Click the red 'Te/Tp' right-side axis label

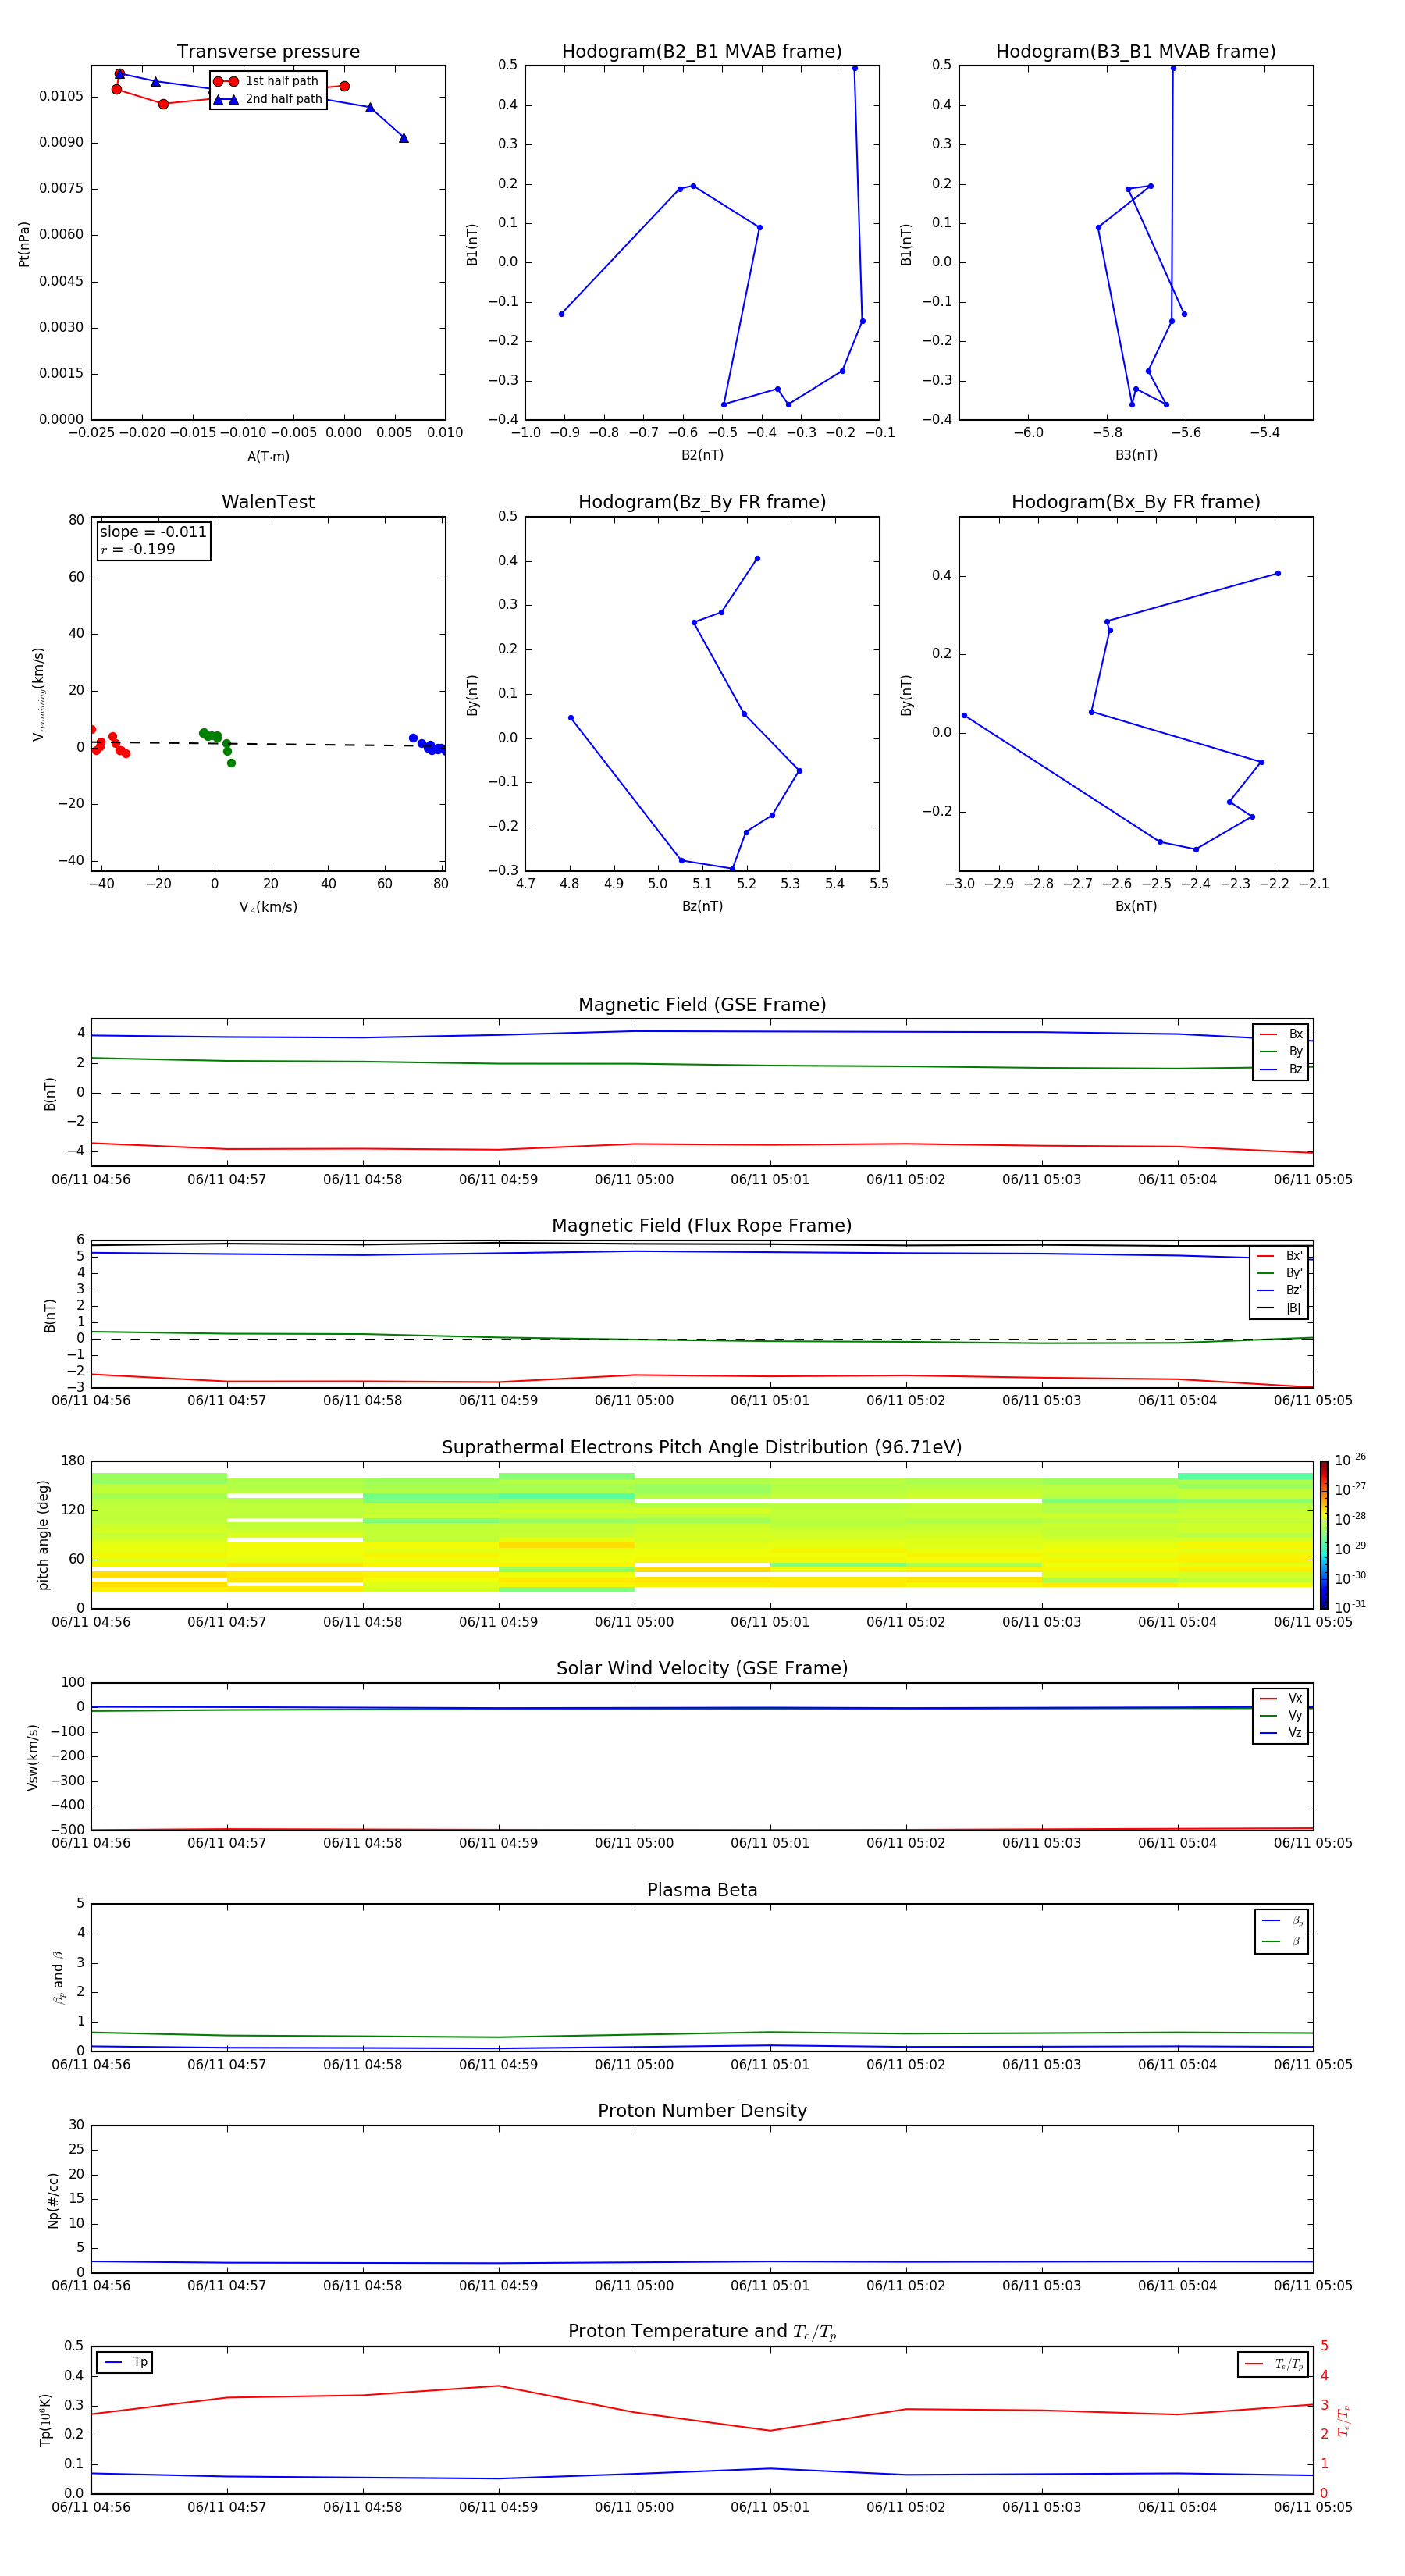click(x=1344, y=2420)
